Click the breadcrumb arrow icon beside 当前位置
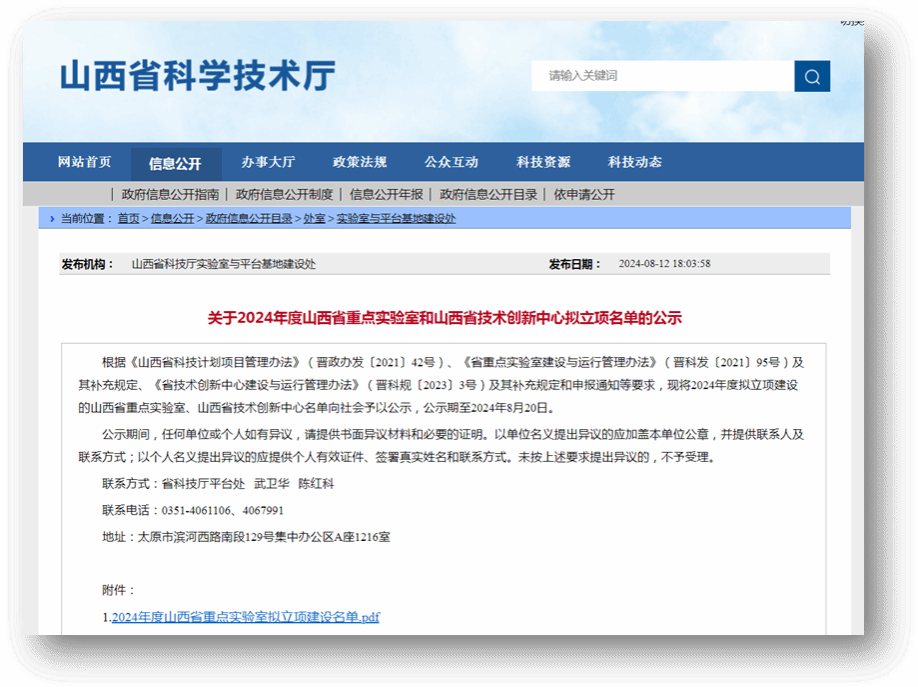The width and height of the screenshot is (918, 687). click(52, 218)
